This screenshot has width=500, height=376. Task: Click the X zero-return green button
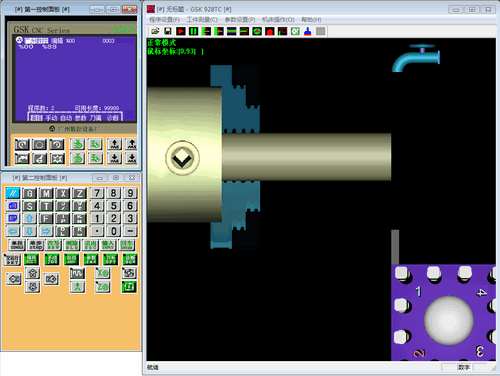[103, 274]
